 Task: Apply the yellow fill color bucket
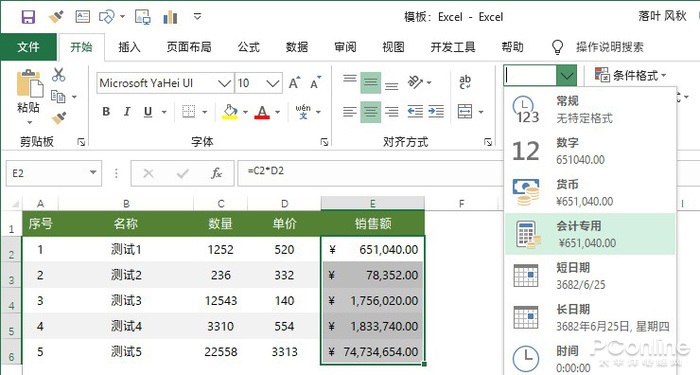point(230,112)
